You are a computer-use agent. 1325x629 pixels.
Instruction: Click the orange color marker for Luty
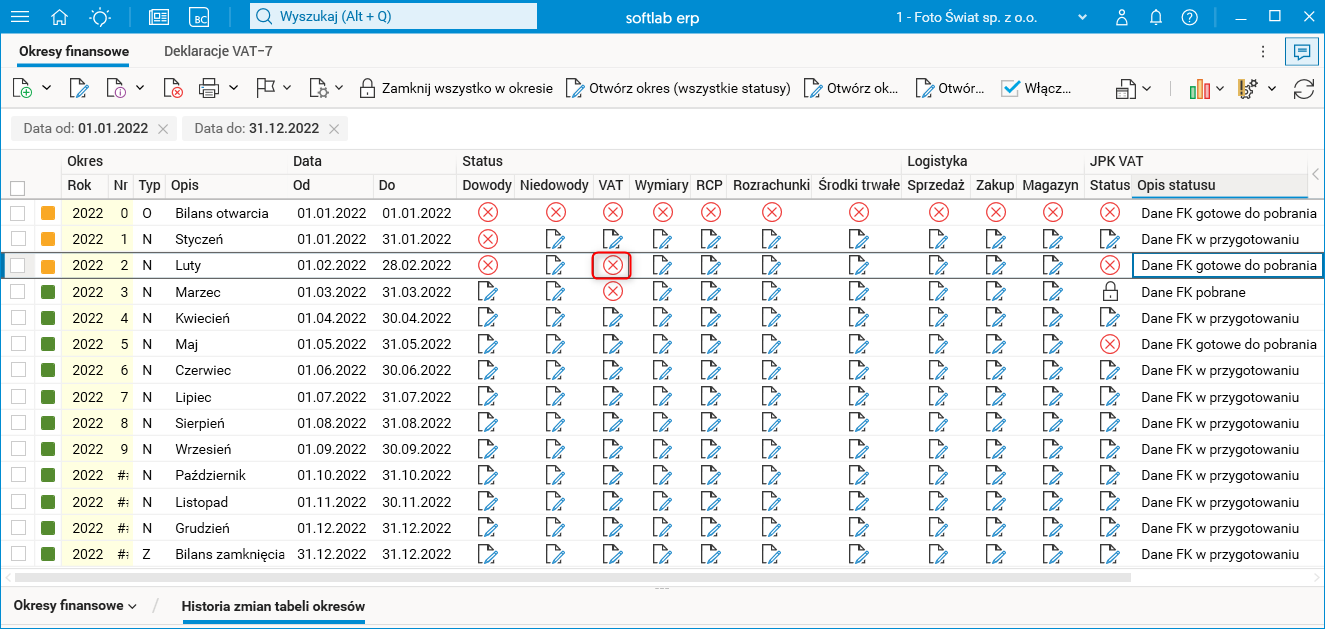coord(48,265)
